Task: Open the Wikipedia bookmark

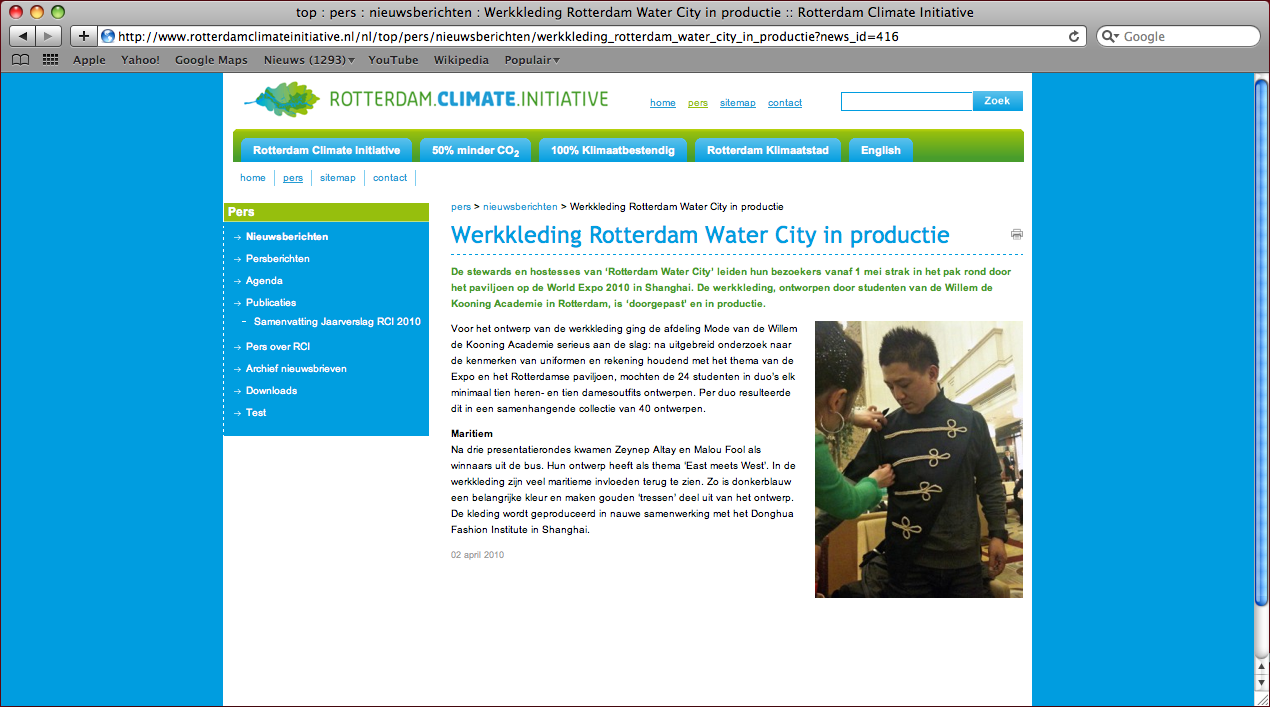Action: 461,60
